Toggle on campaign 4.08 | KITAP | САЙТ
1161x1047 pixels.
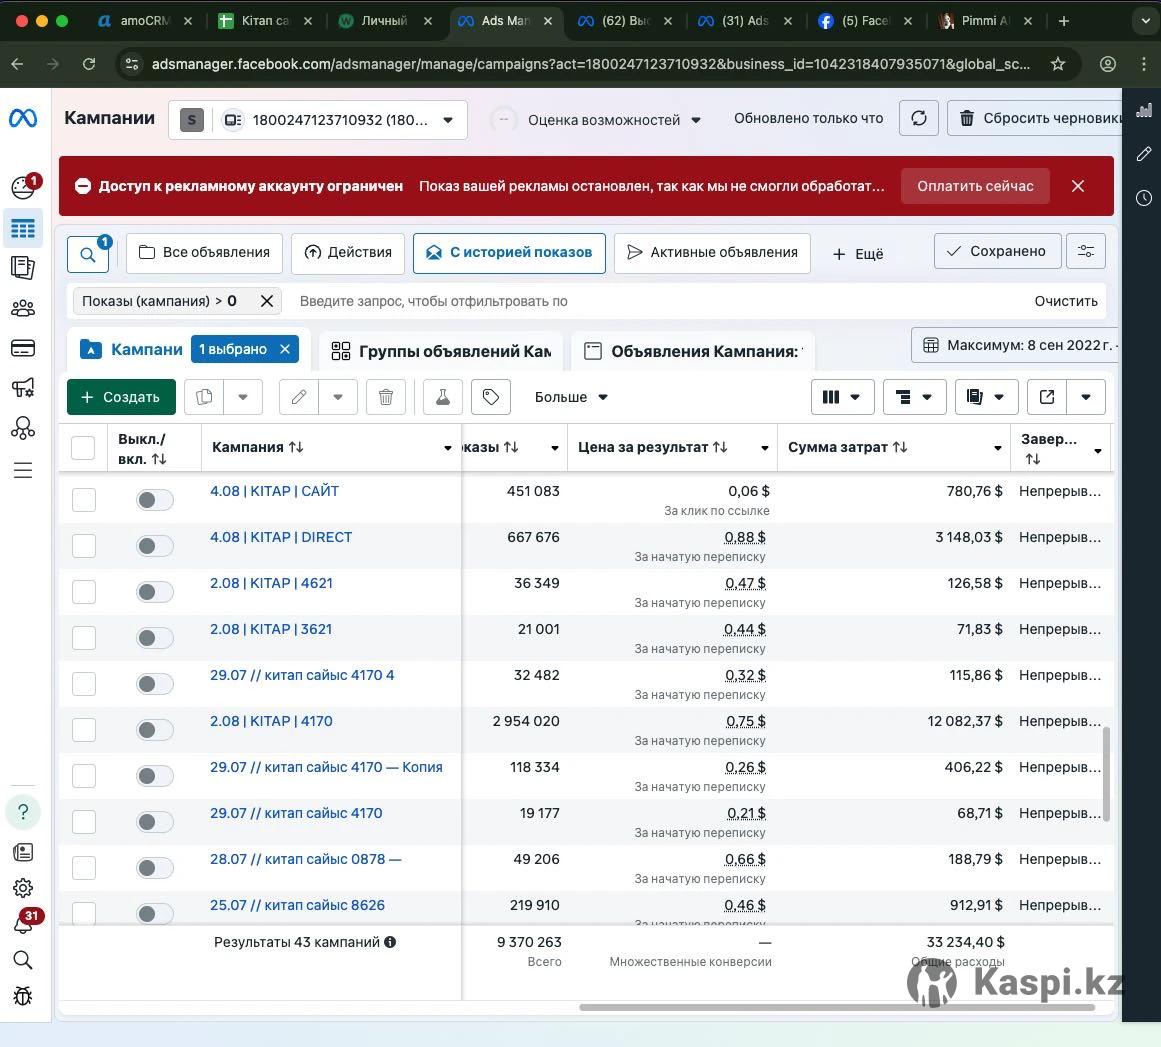tap(155, 500)
